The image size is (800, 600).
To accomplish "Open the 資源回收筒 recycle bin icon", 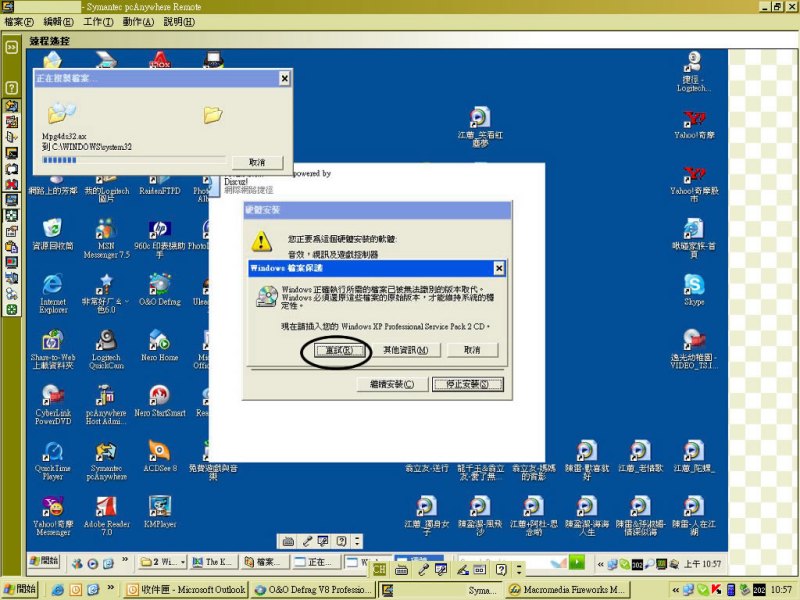I will 53,235.
